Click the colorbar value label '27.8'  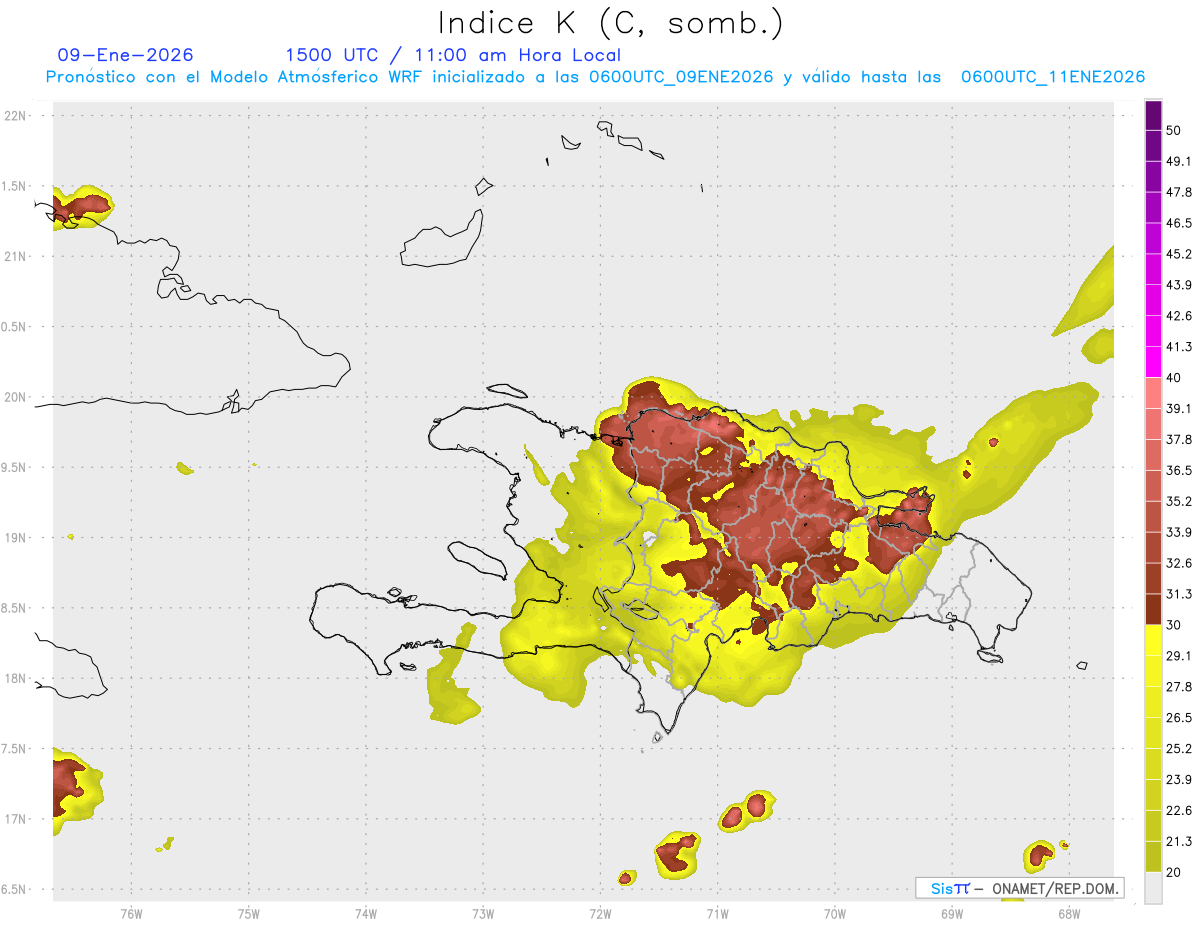pyautogui.click(x=1178, y=687)
